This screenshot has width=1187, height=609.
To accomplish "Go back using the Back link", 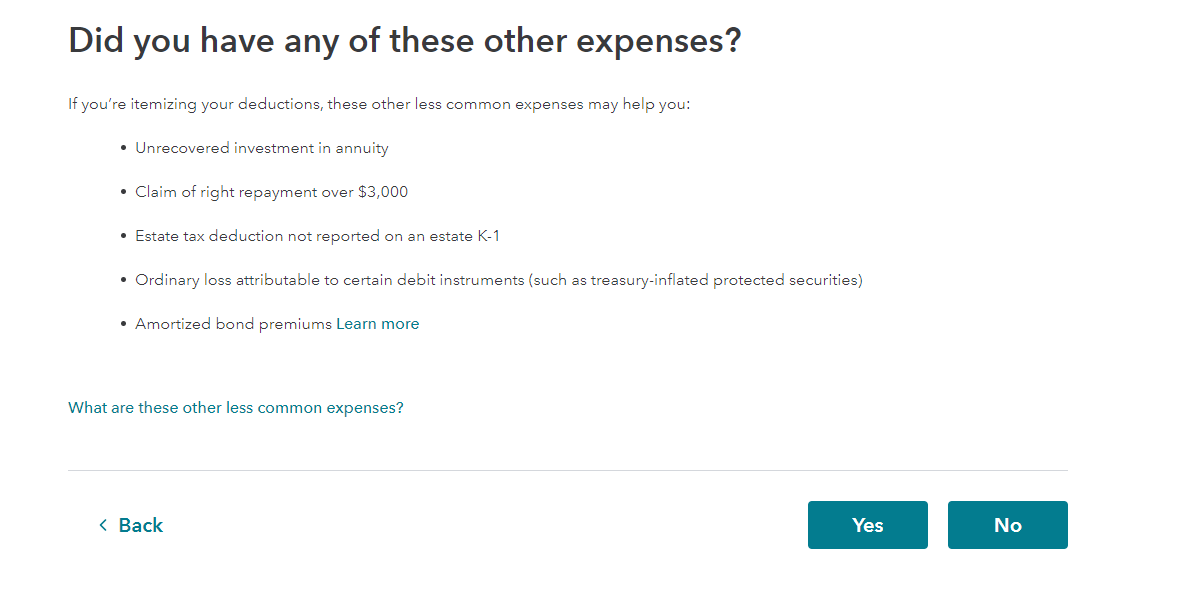I will tap(140, 525).
